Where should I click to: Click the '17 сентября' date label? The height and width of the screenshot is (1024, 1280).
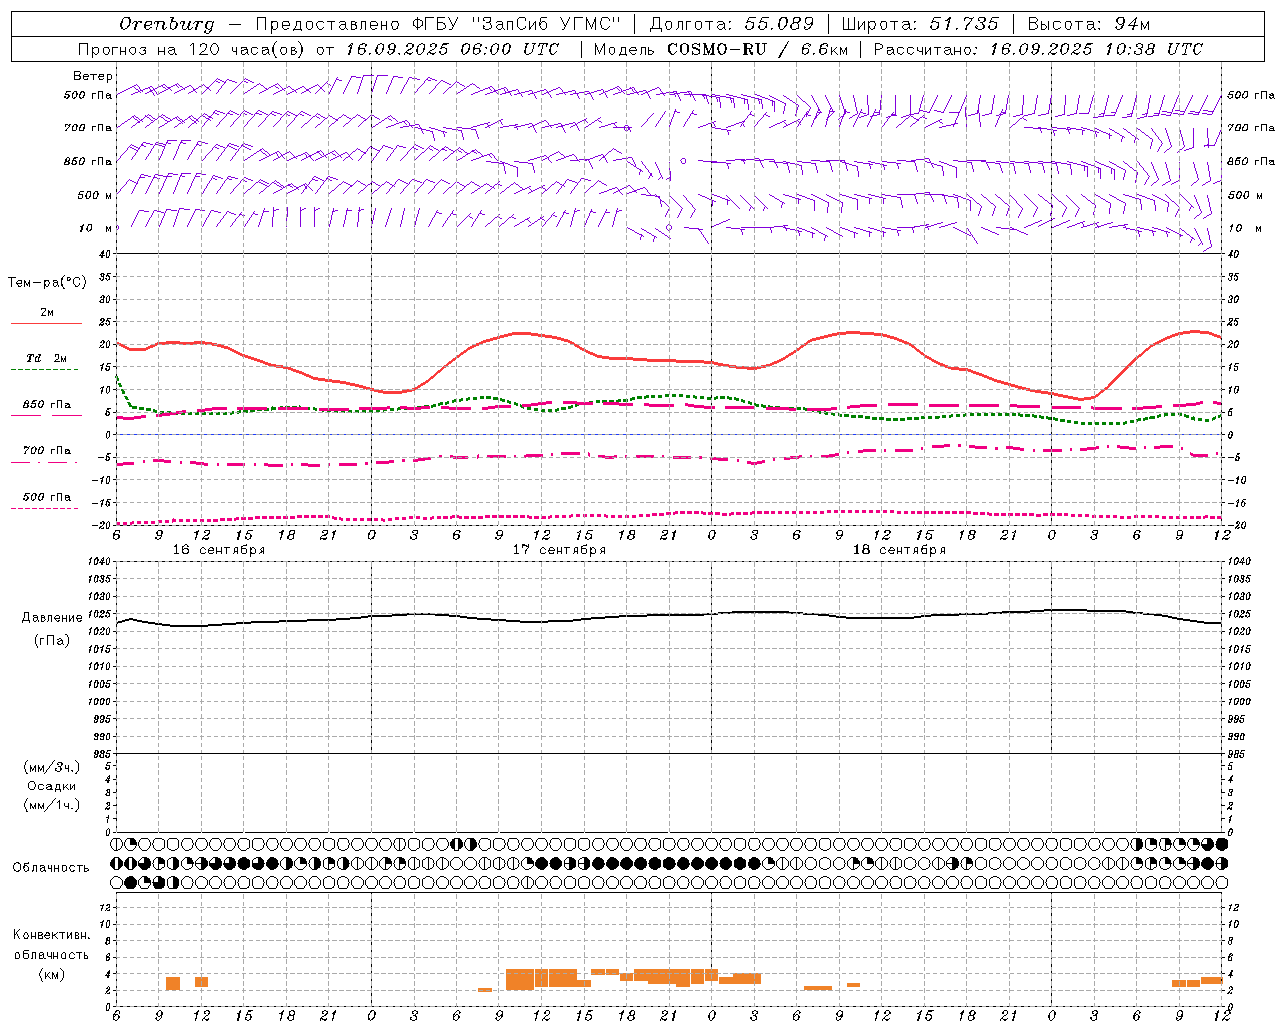pos(559,550)
